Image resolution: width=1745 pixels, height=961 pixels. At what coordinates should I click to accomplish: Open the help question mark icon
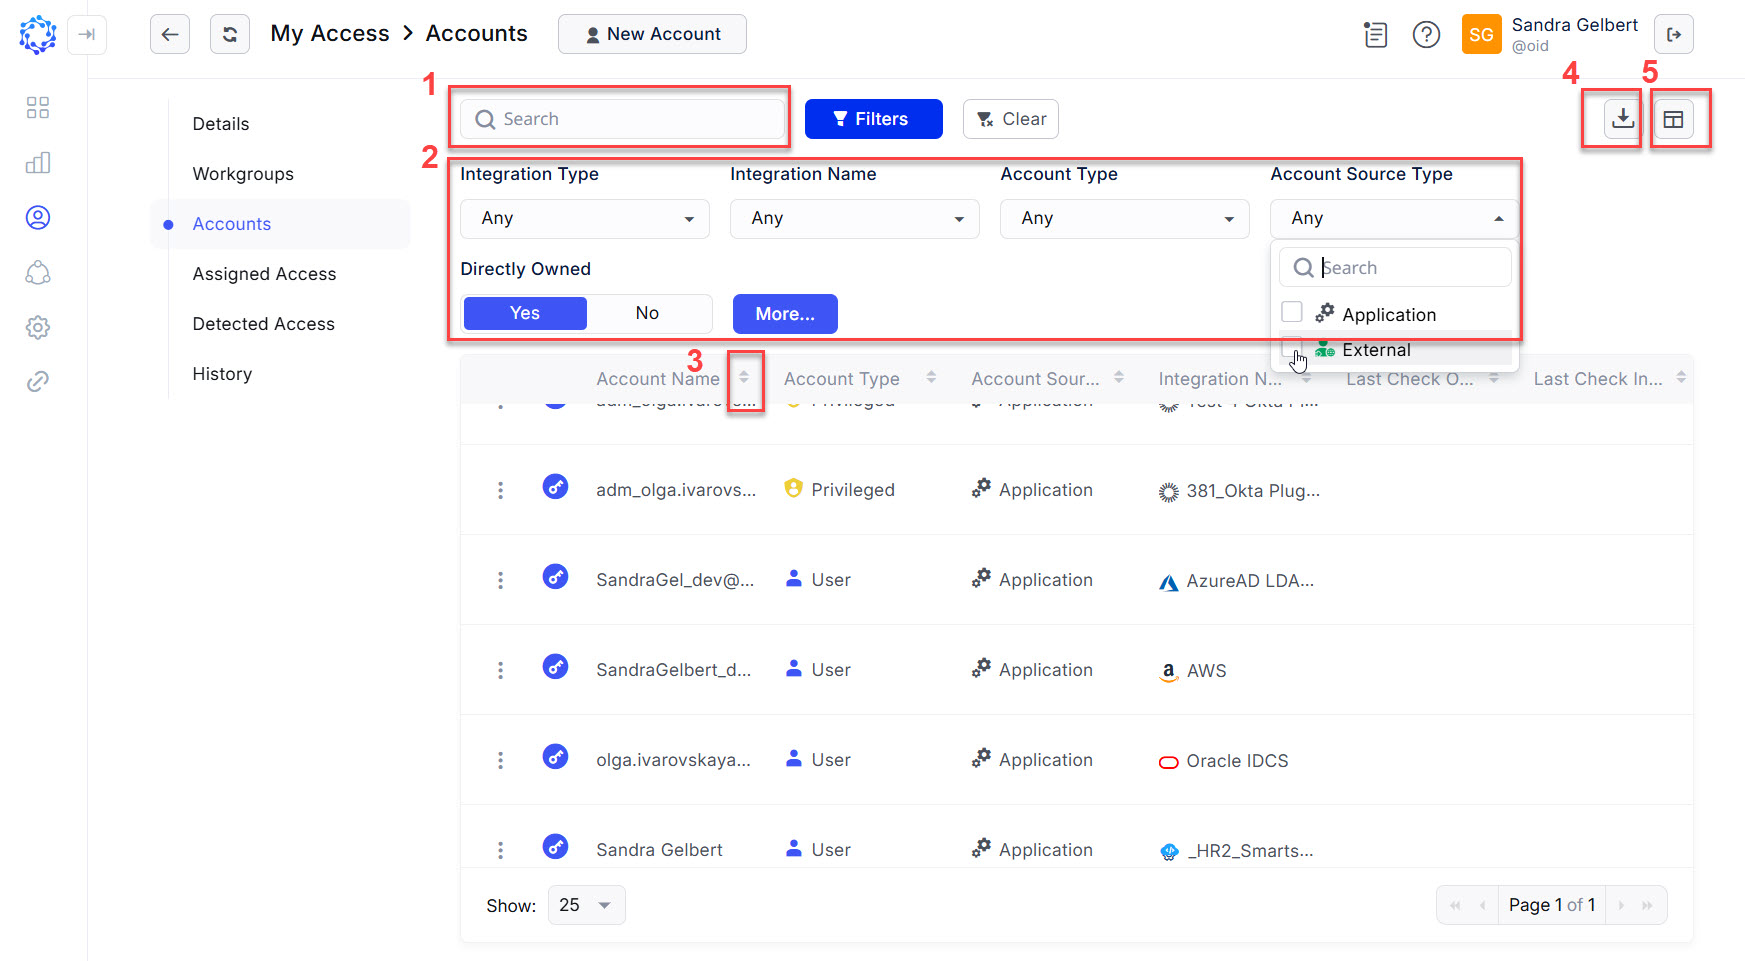tap(1426, 35)
